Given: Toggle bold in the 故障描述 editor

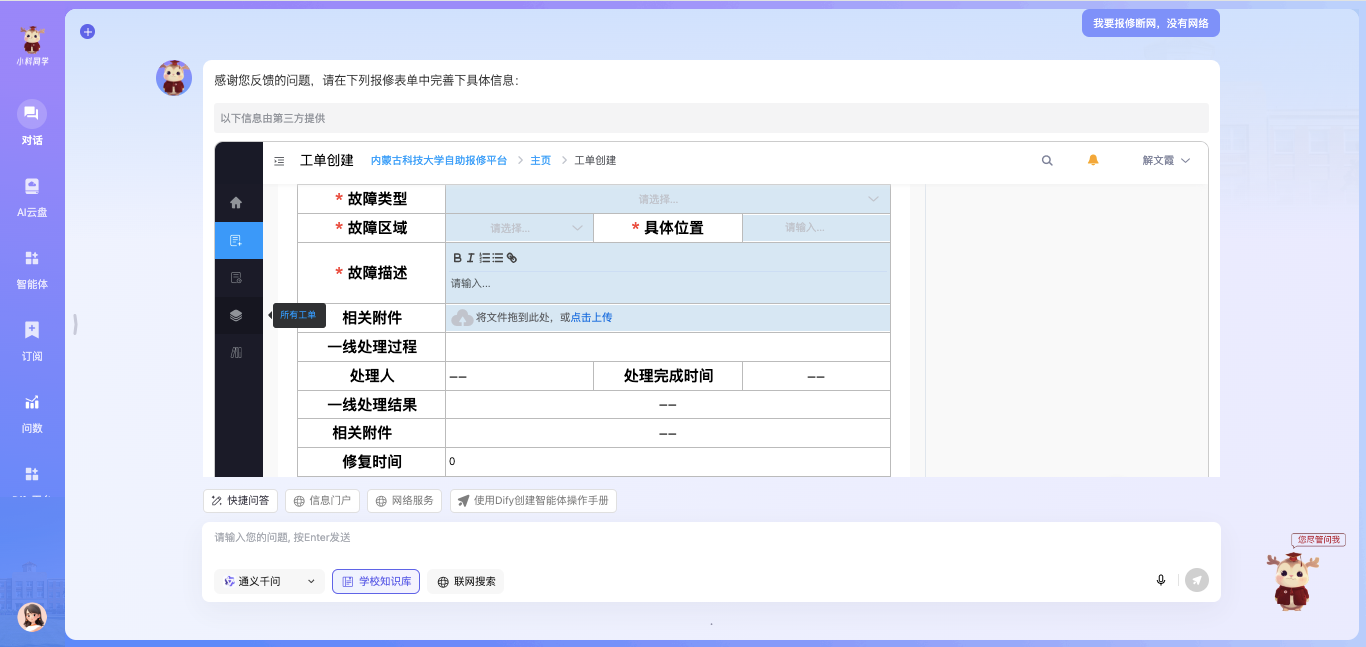Looking at the screenshot, I should (x=456, y=258).
